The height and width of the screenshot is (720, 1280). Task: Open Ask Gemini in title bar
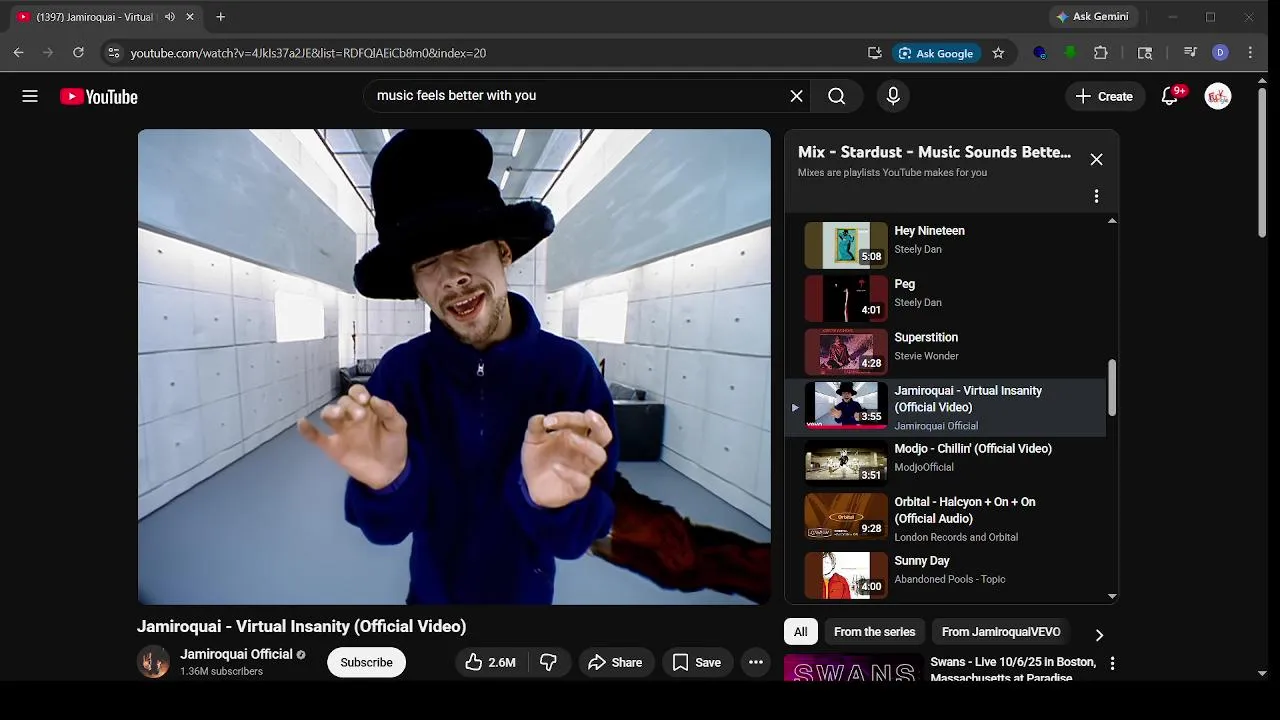tap(1092, 17)
